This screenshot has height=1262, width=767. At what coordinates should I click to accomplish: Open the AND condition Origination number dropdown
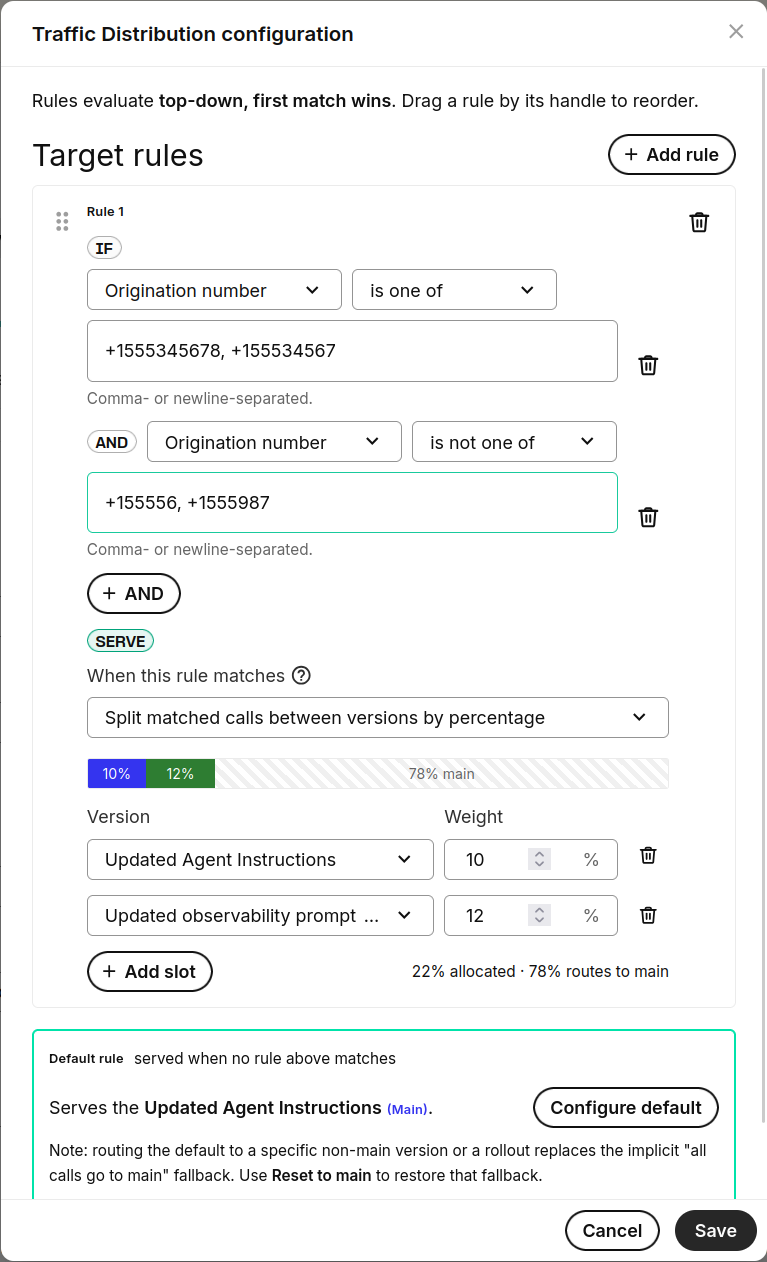click(x=274, y=442)
